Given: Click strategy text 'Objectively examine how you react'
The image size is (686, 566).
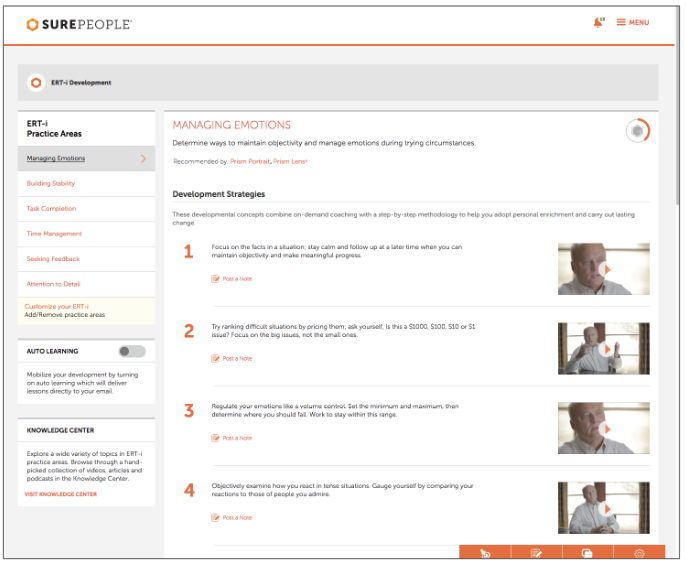Looking at the screenshot, I should pos(343,490).
